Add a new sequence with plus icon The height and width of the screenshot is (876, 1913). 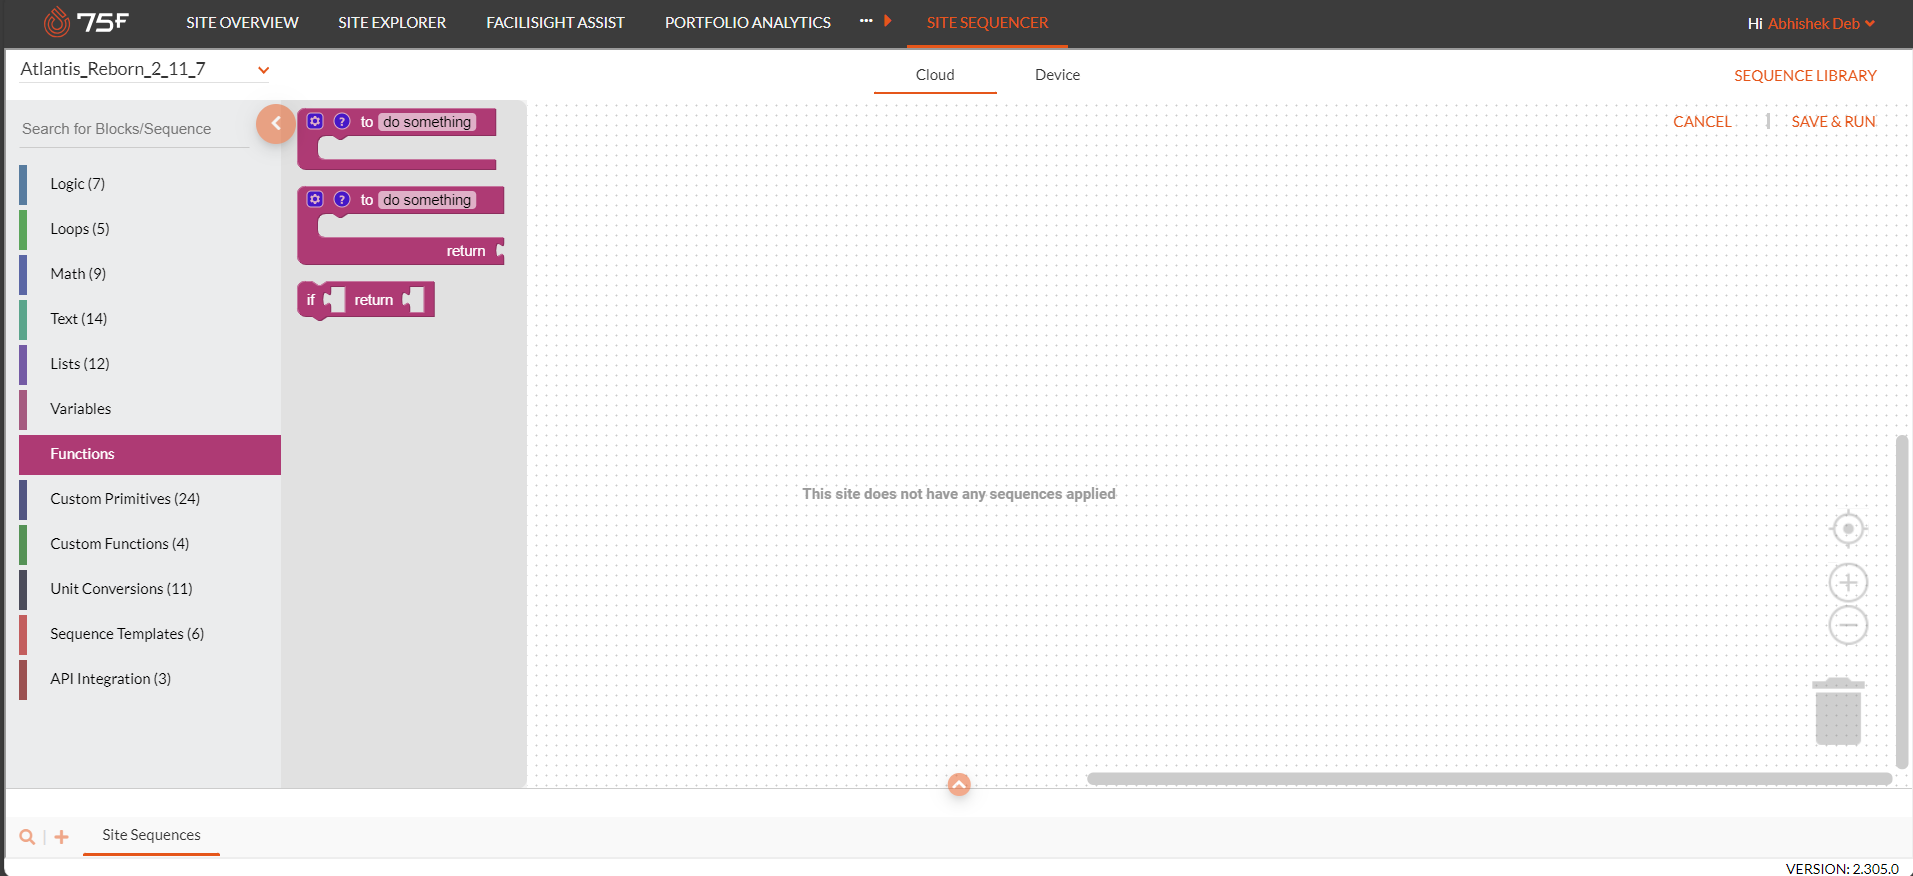(x=62, y=837)
